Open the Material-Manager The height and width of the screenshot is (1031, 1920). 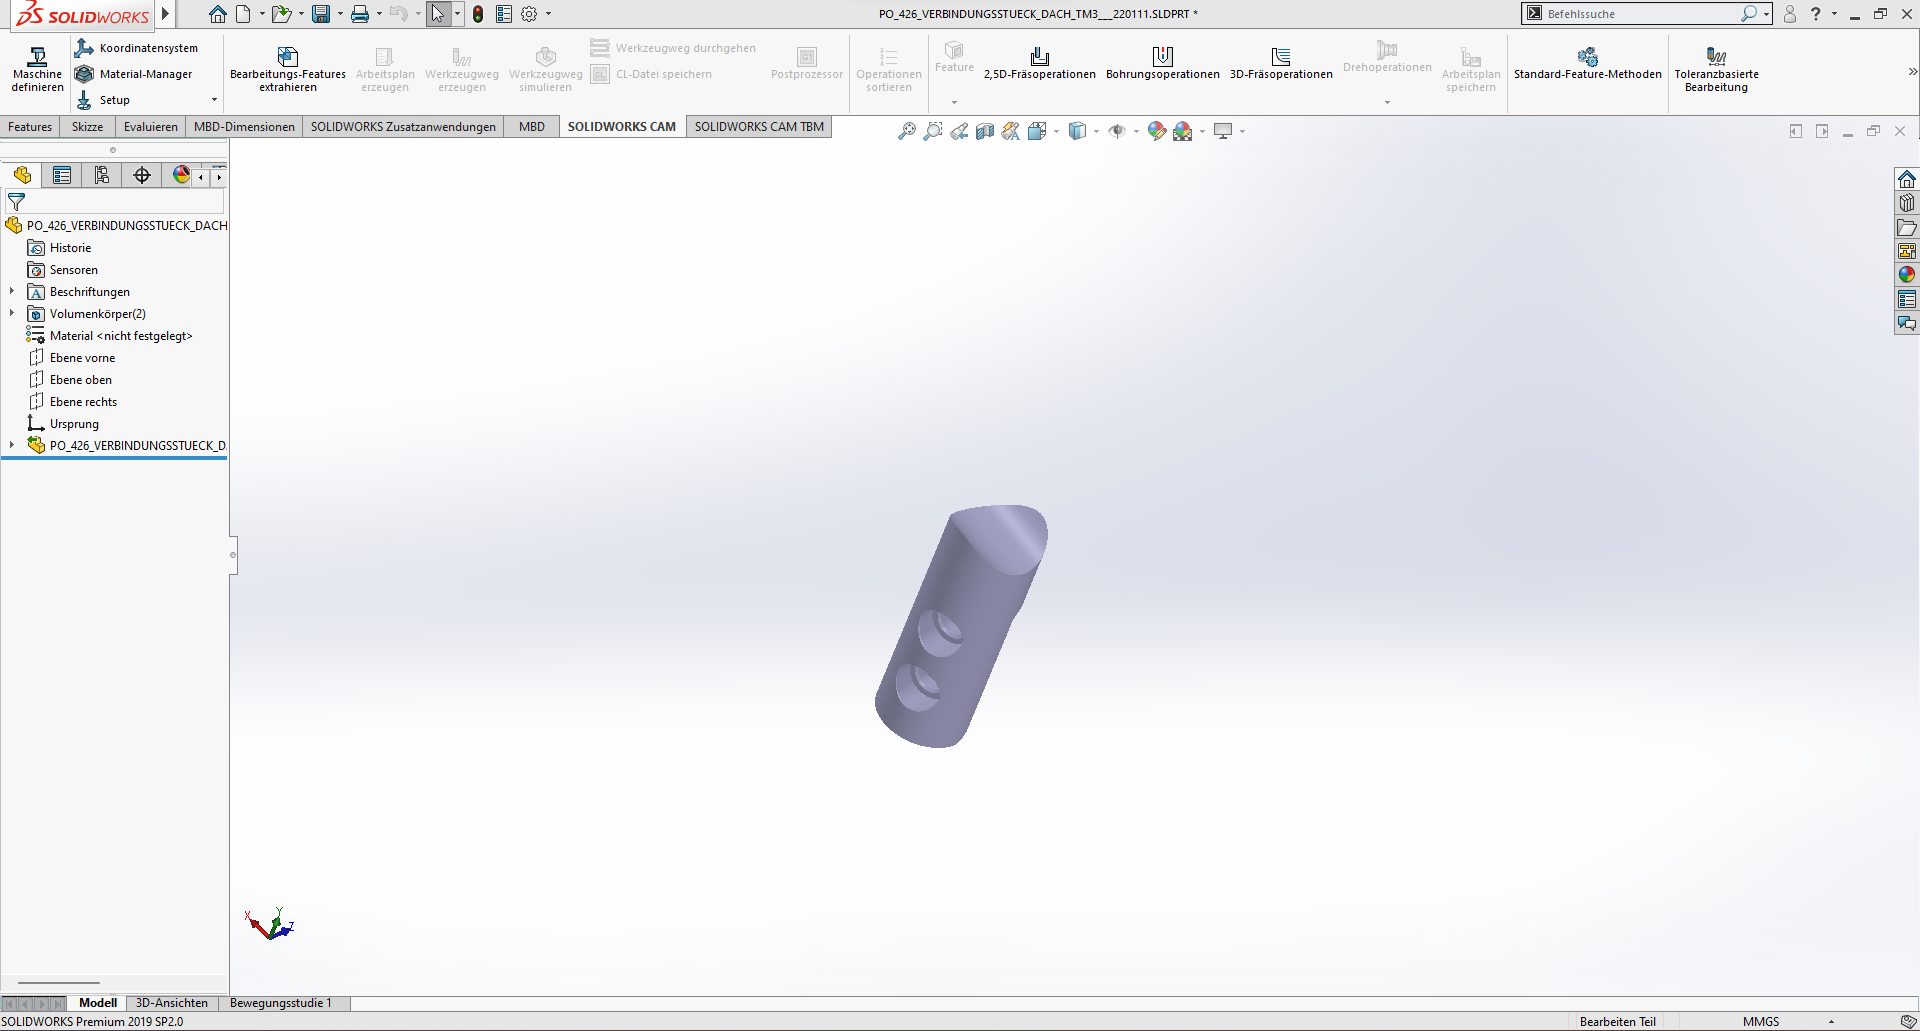click(134, 74)
